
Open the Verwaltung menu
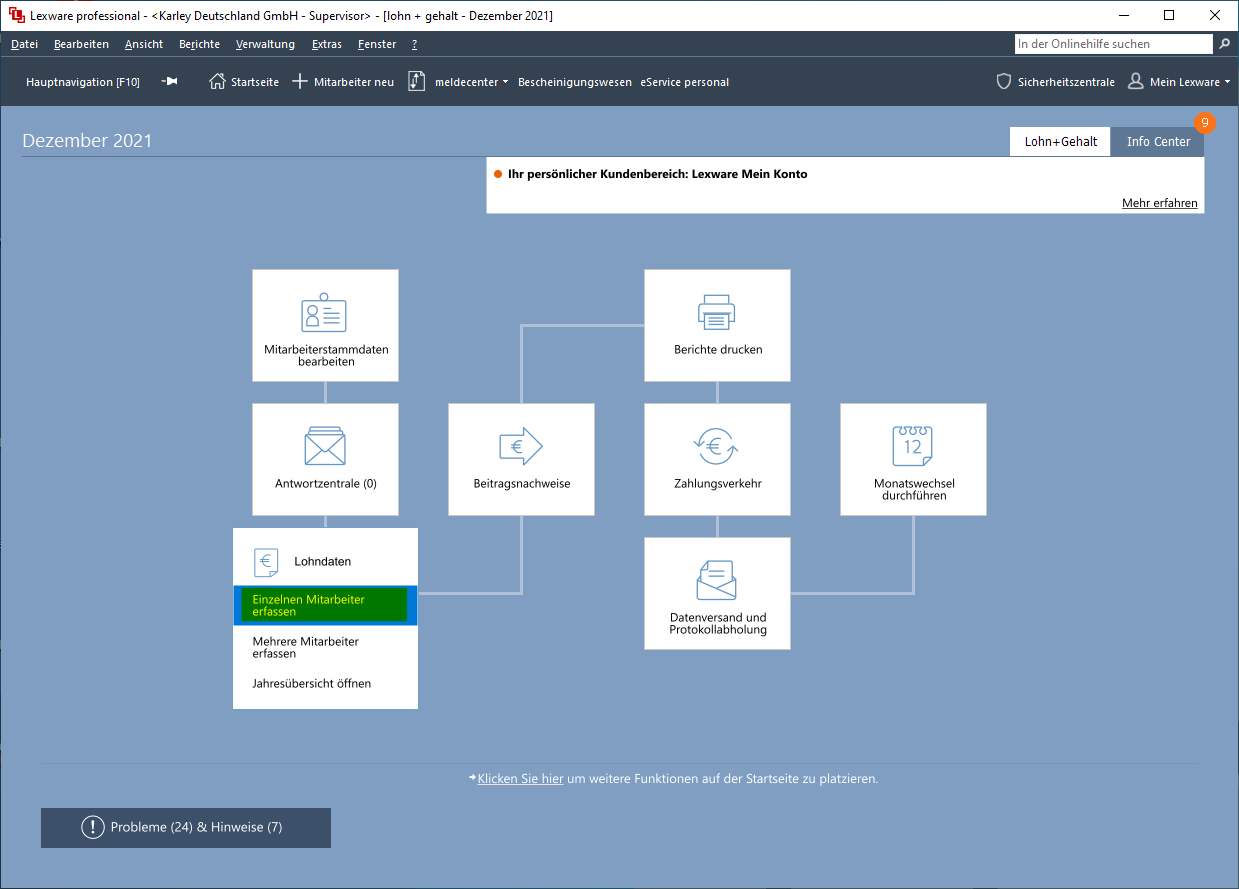(265, 44)
